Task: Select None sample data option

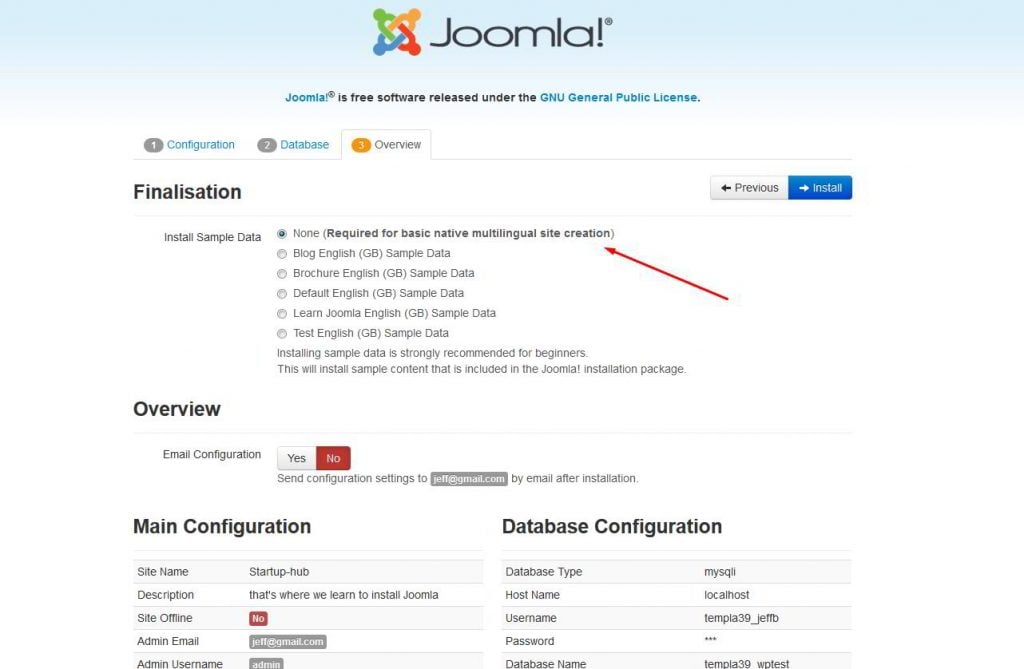Action: pos(282,233)
